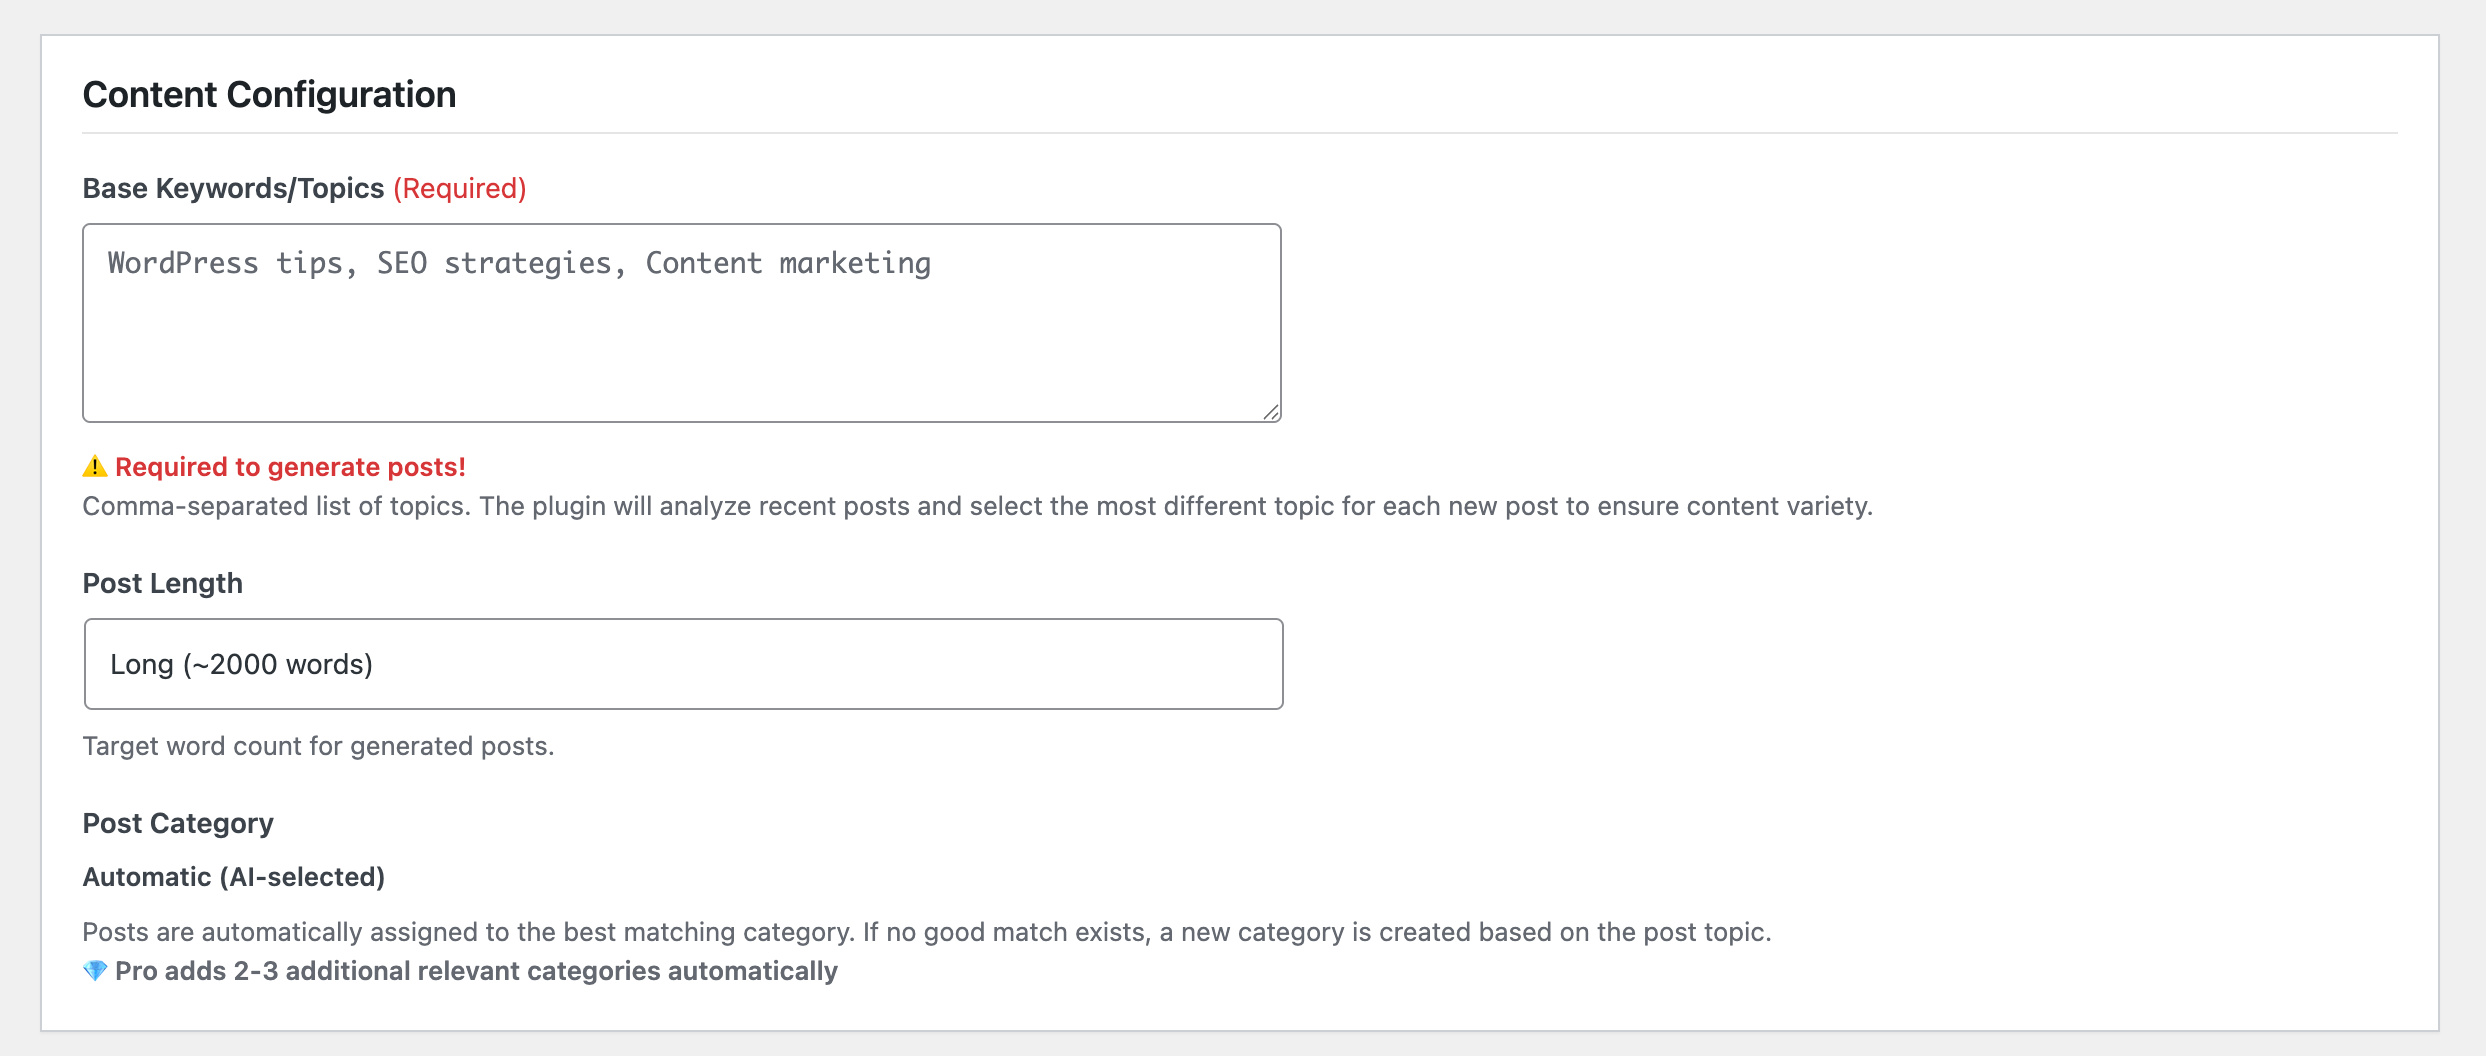Click the Post Category label
The image size is (2486, 1056).
(178, 823)
